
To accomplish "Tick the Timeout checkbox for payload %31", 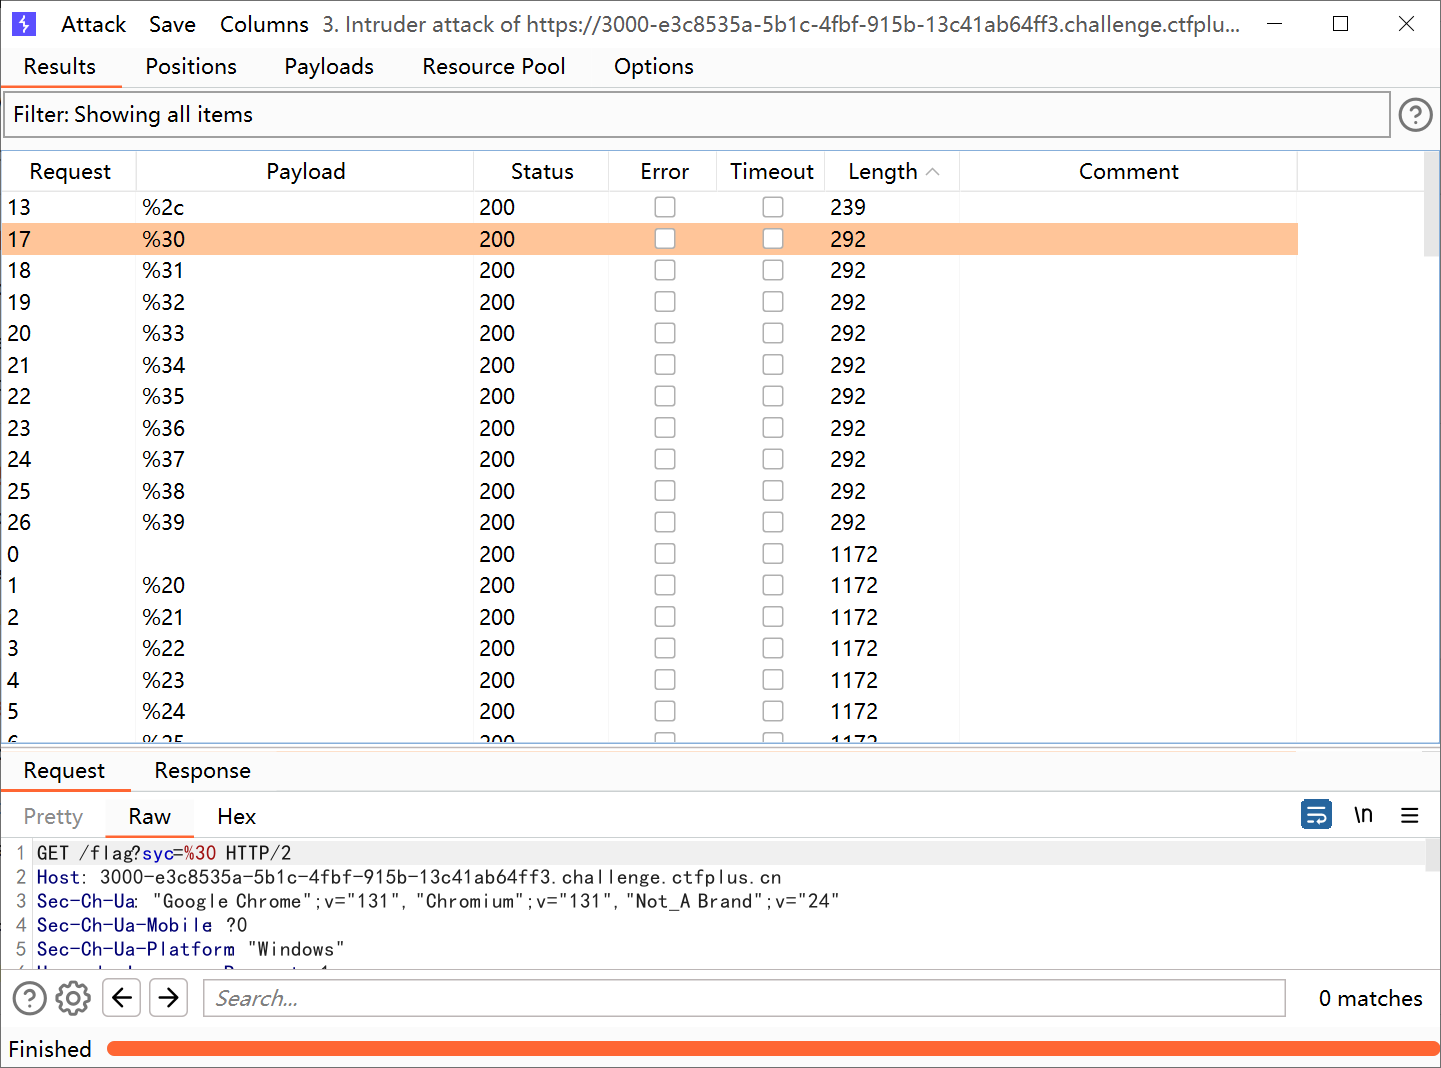I will pyautogui.click(x=773, y=270).
